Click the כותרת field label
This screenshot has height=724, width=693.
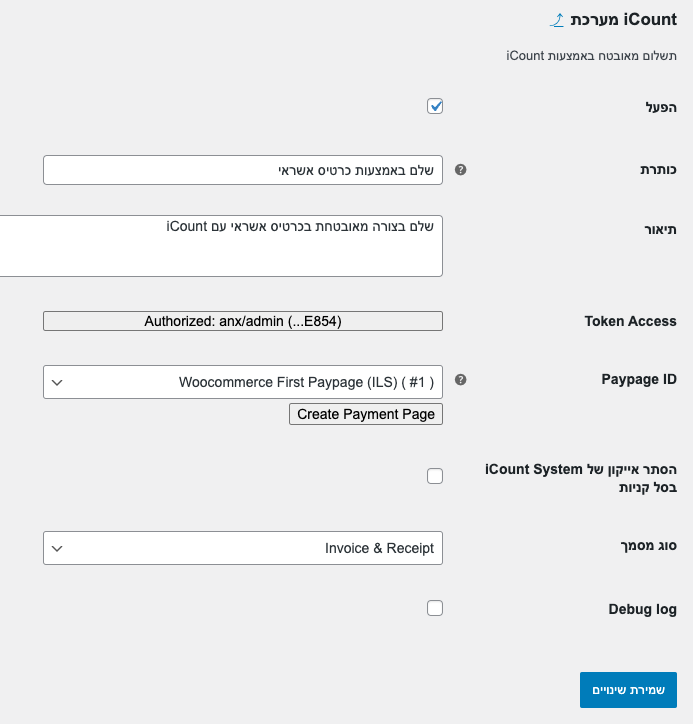click(658, 170)
